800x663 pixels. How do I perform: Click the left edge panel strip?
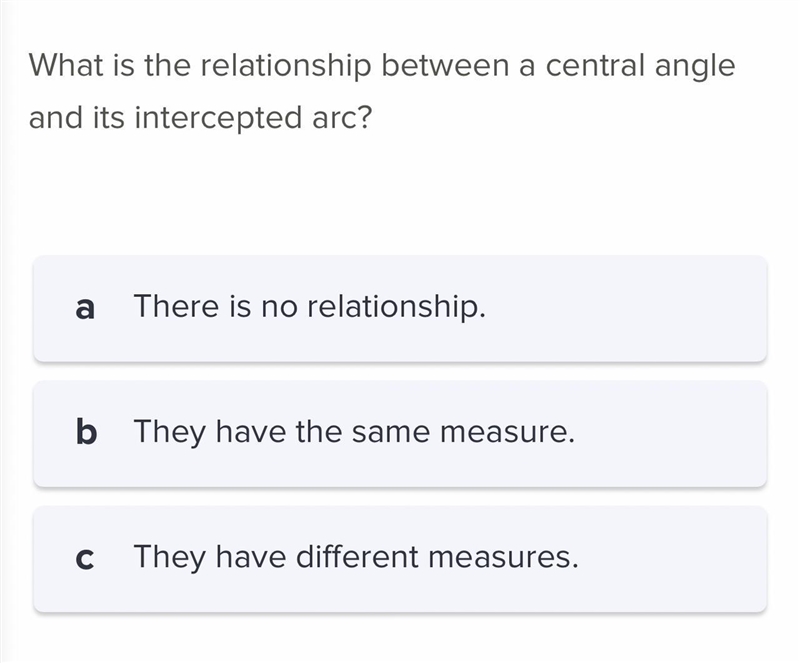click(x=5, y=332)
